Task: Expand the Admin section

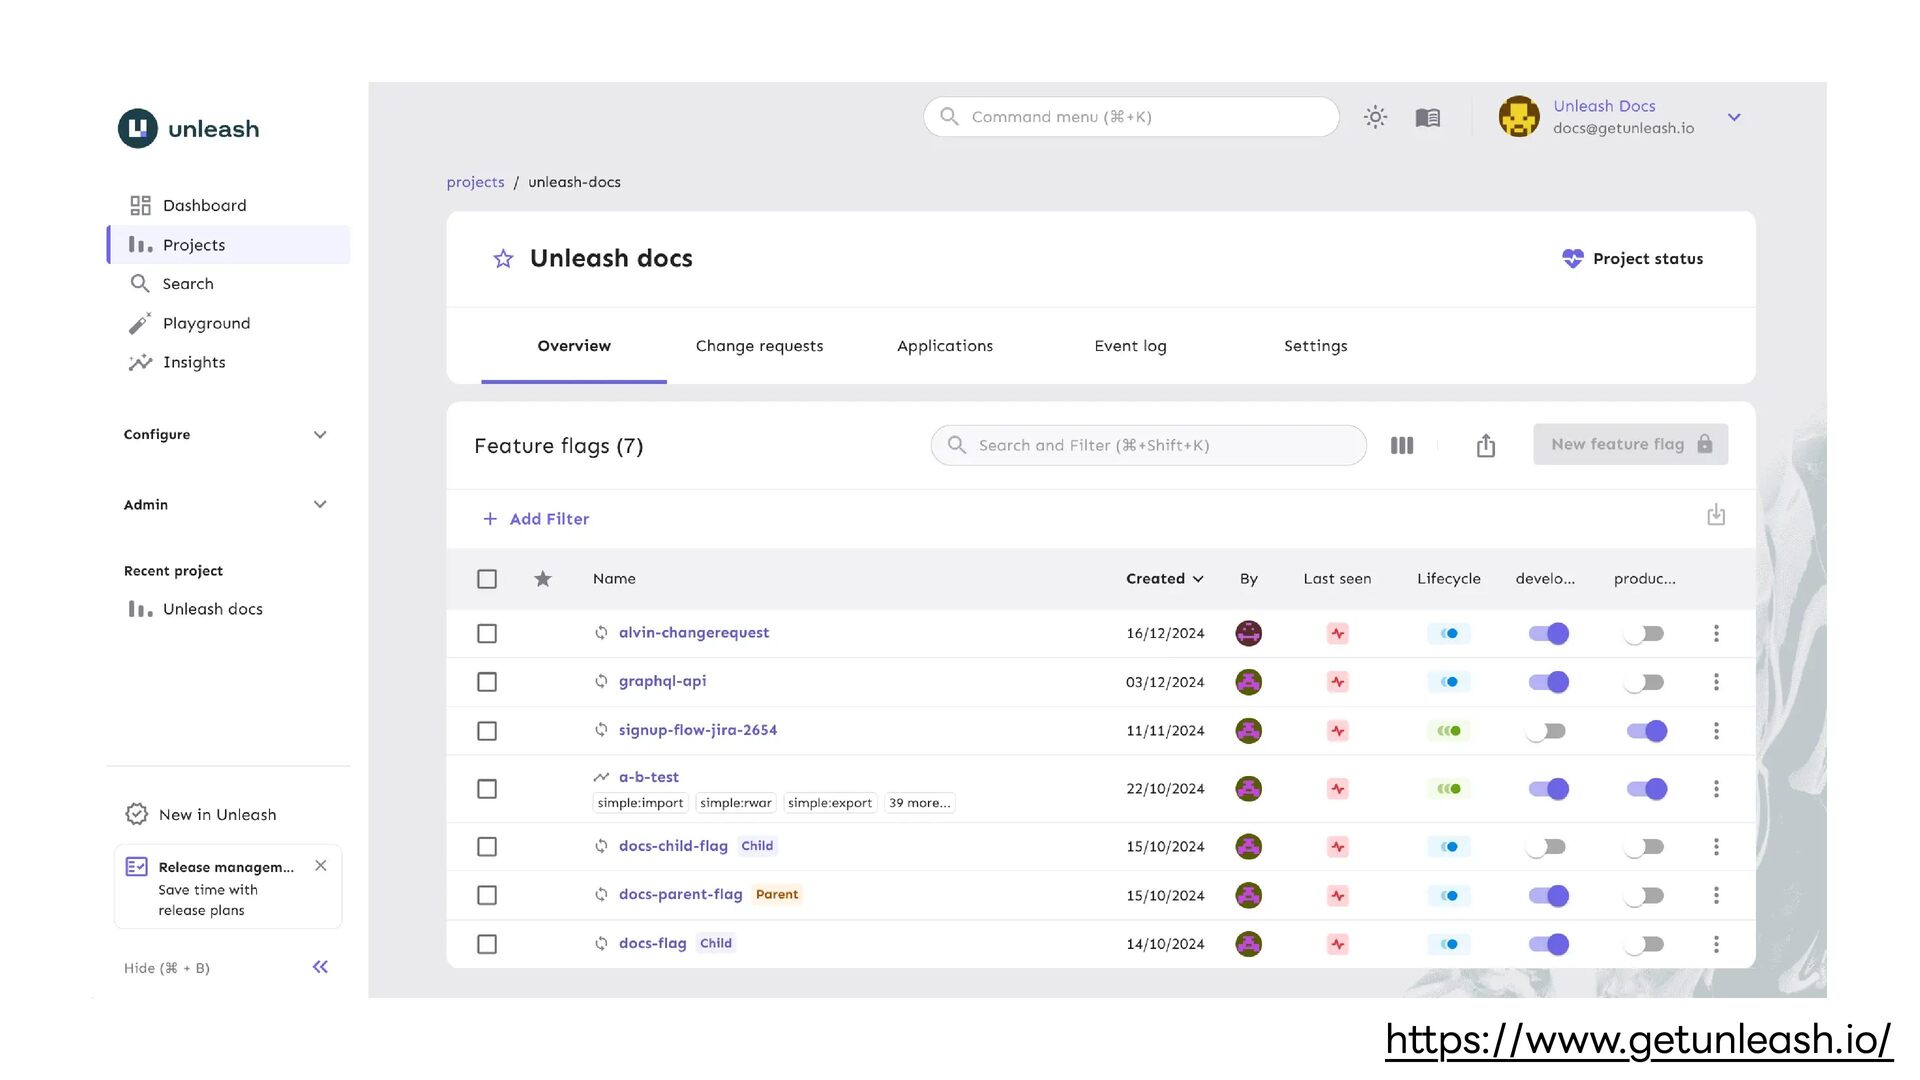Action: [x=226, y=505]
